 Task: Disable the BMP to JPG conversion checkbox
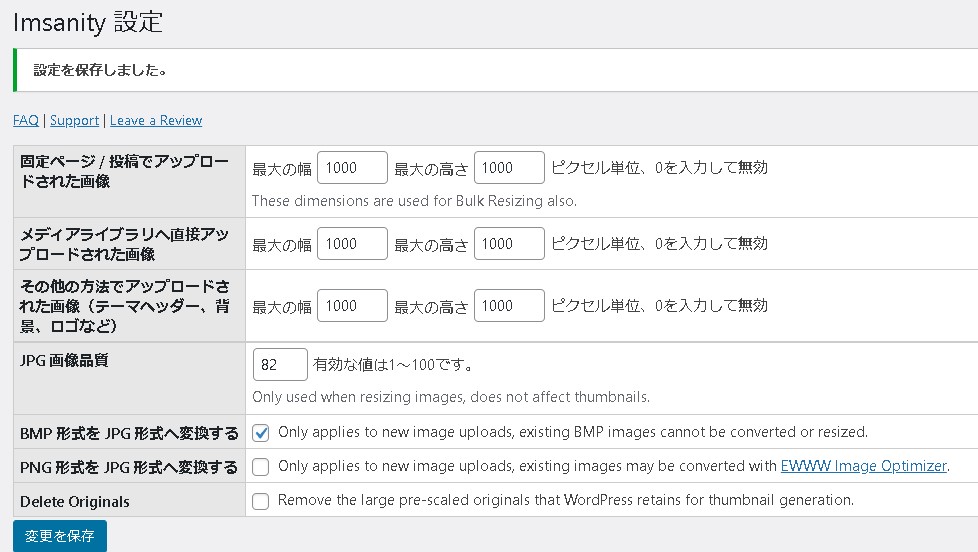click(x=261, y=433)
